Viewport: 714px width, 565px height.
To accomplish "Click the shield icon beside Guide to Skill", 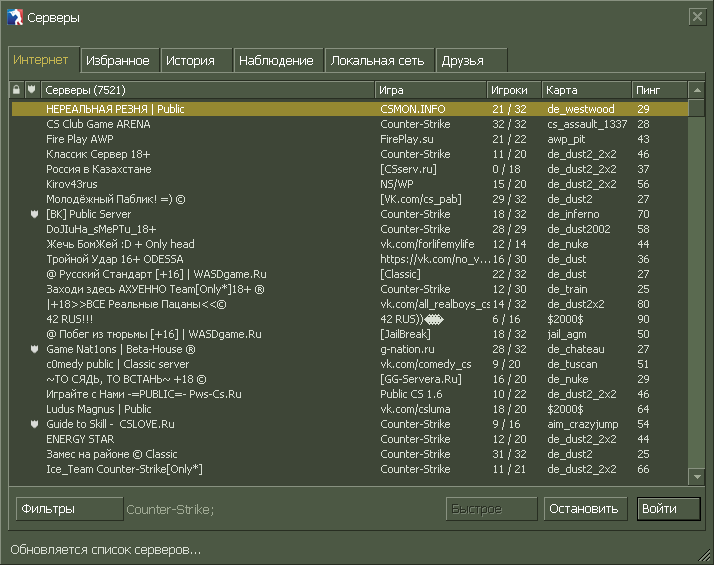I will pos(34,424).
